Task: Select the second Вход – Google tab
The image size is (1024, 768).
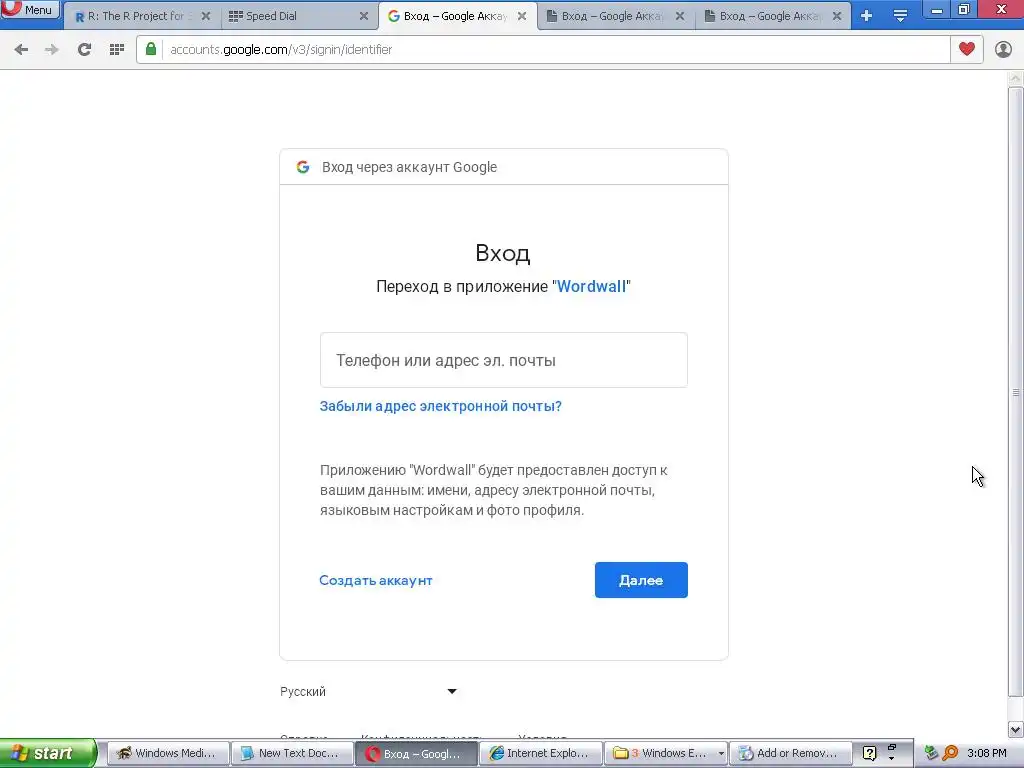Action: (615, 16)
